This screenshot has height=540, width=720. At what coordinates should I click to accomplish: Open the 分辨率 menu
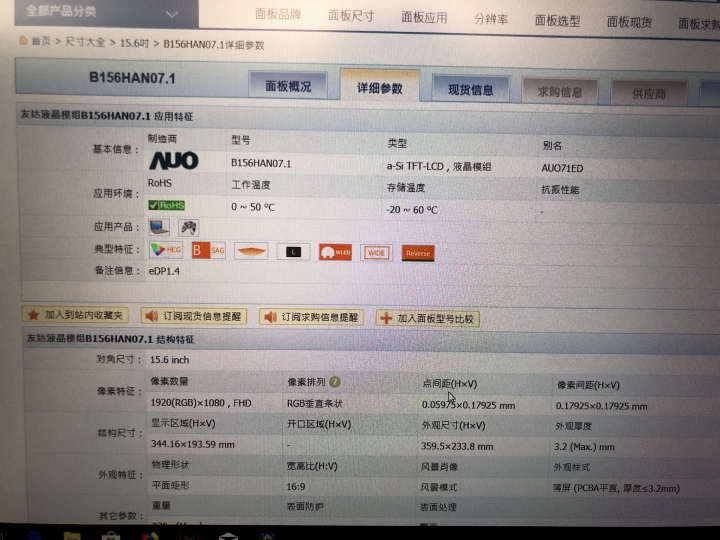point(491,19)
